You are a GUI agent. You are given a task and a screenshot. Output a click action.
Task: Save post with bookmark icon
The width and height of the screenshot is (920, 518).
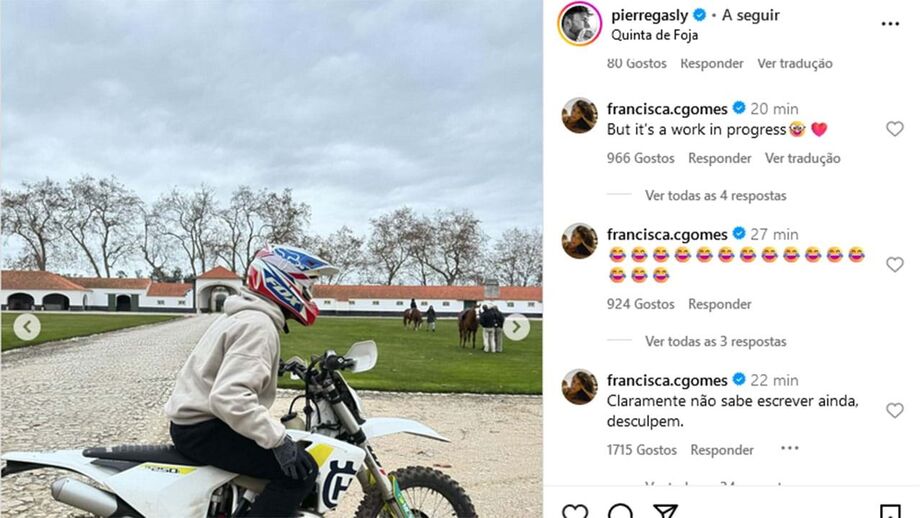890,511
